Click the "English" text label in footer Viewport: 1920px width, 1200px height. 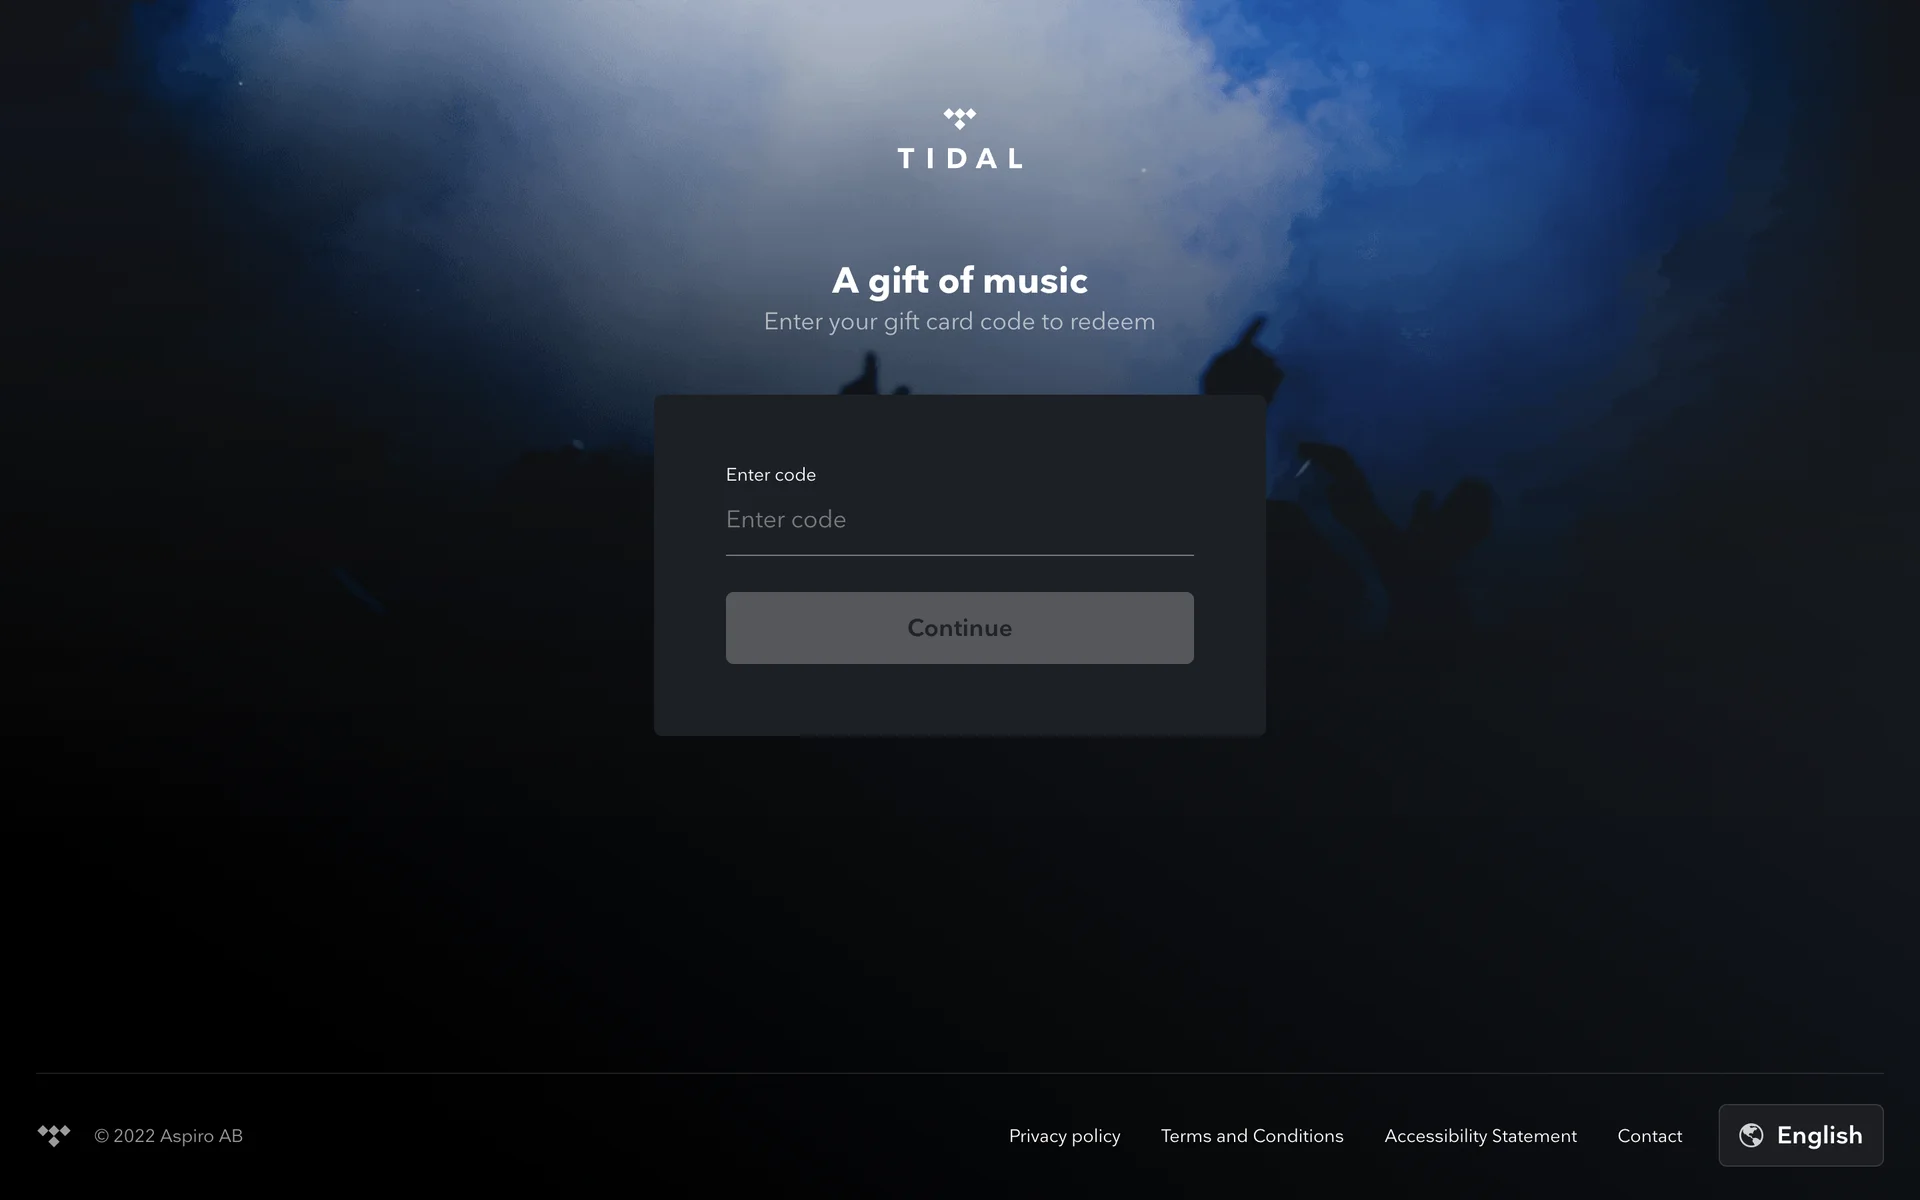[1820, 1136]
